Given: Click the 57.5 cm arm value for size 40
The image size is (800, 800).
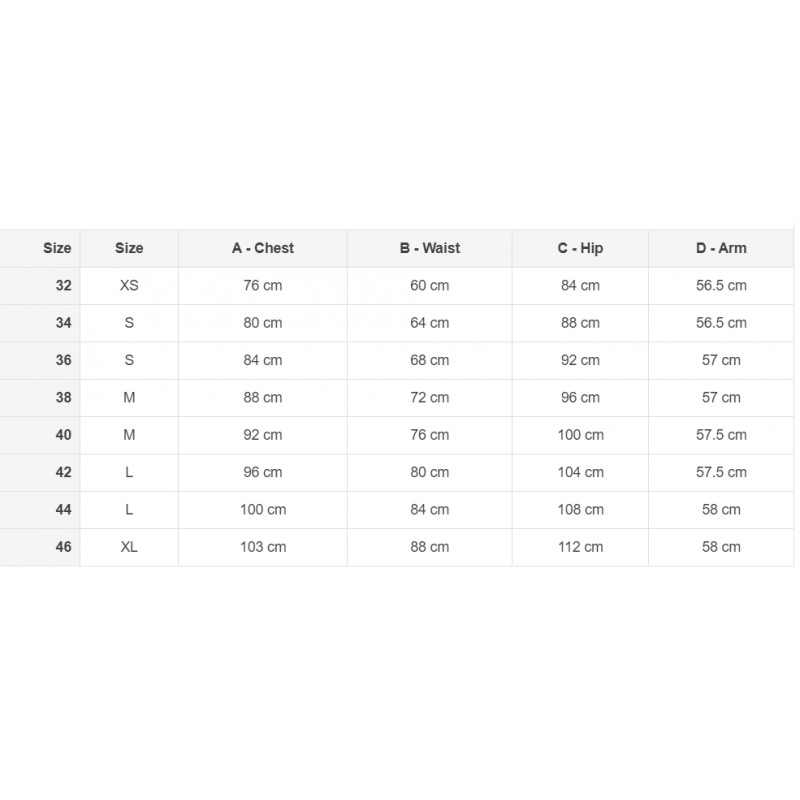Looking at the screenshot, I should click(721, 435).
